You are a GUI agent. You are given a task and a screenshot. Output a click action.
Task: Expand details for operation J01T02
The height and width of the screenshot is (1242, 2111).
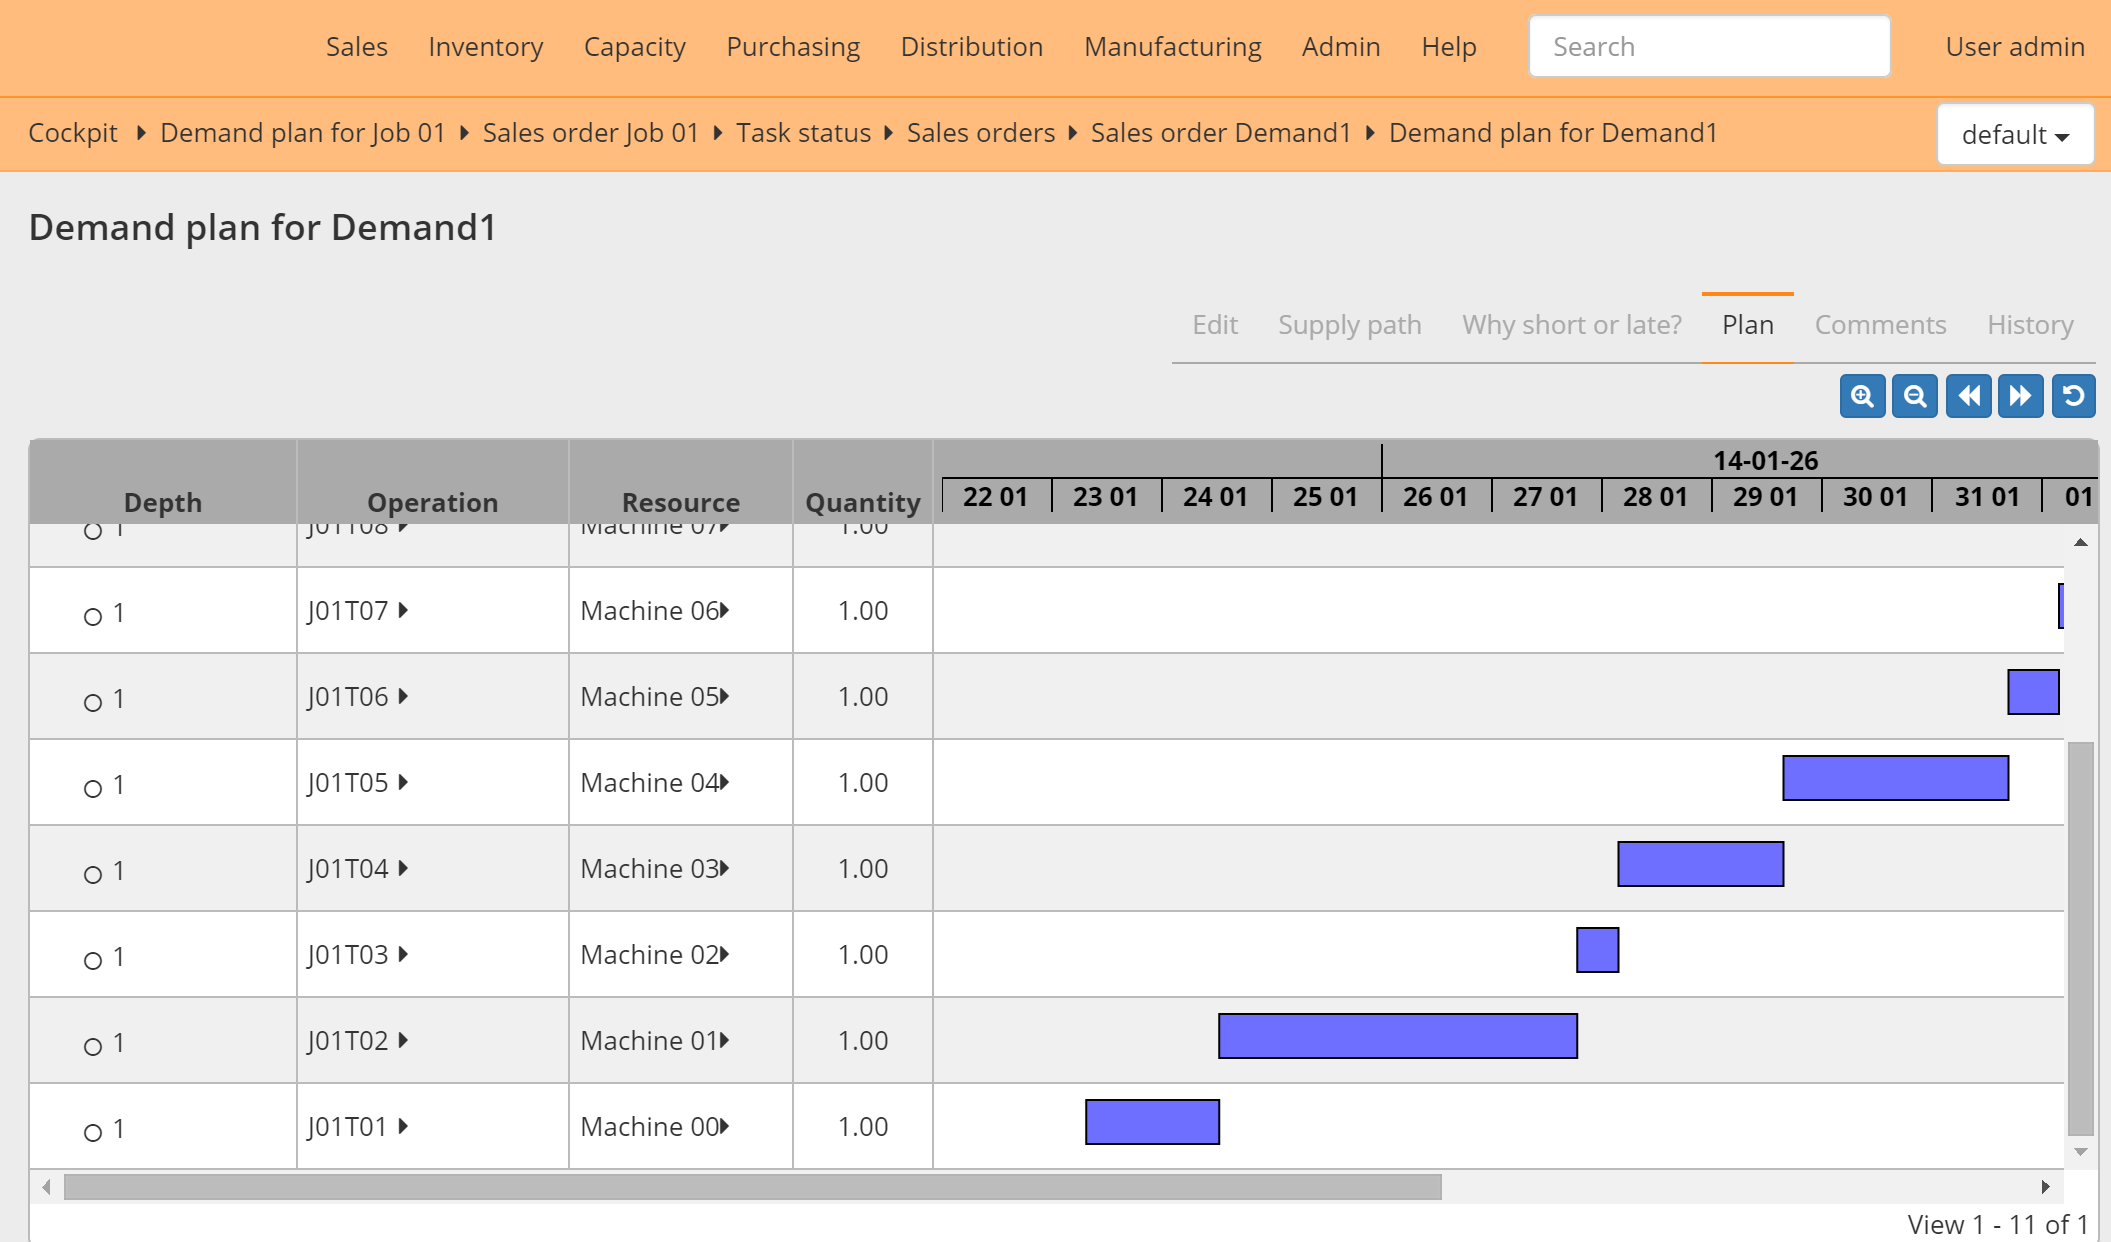point(404,1041)
